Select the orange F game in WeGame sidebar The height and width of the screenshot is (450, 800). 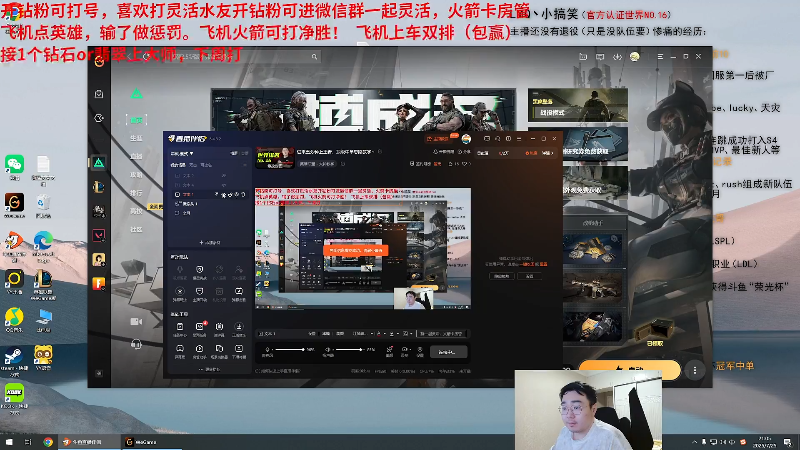click(99, 283)
